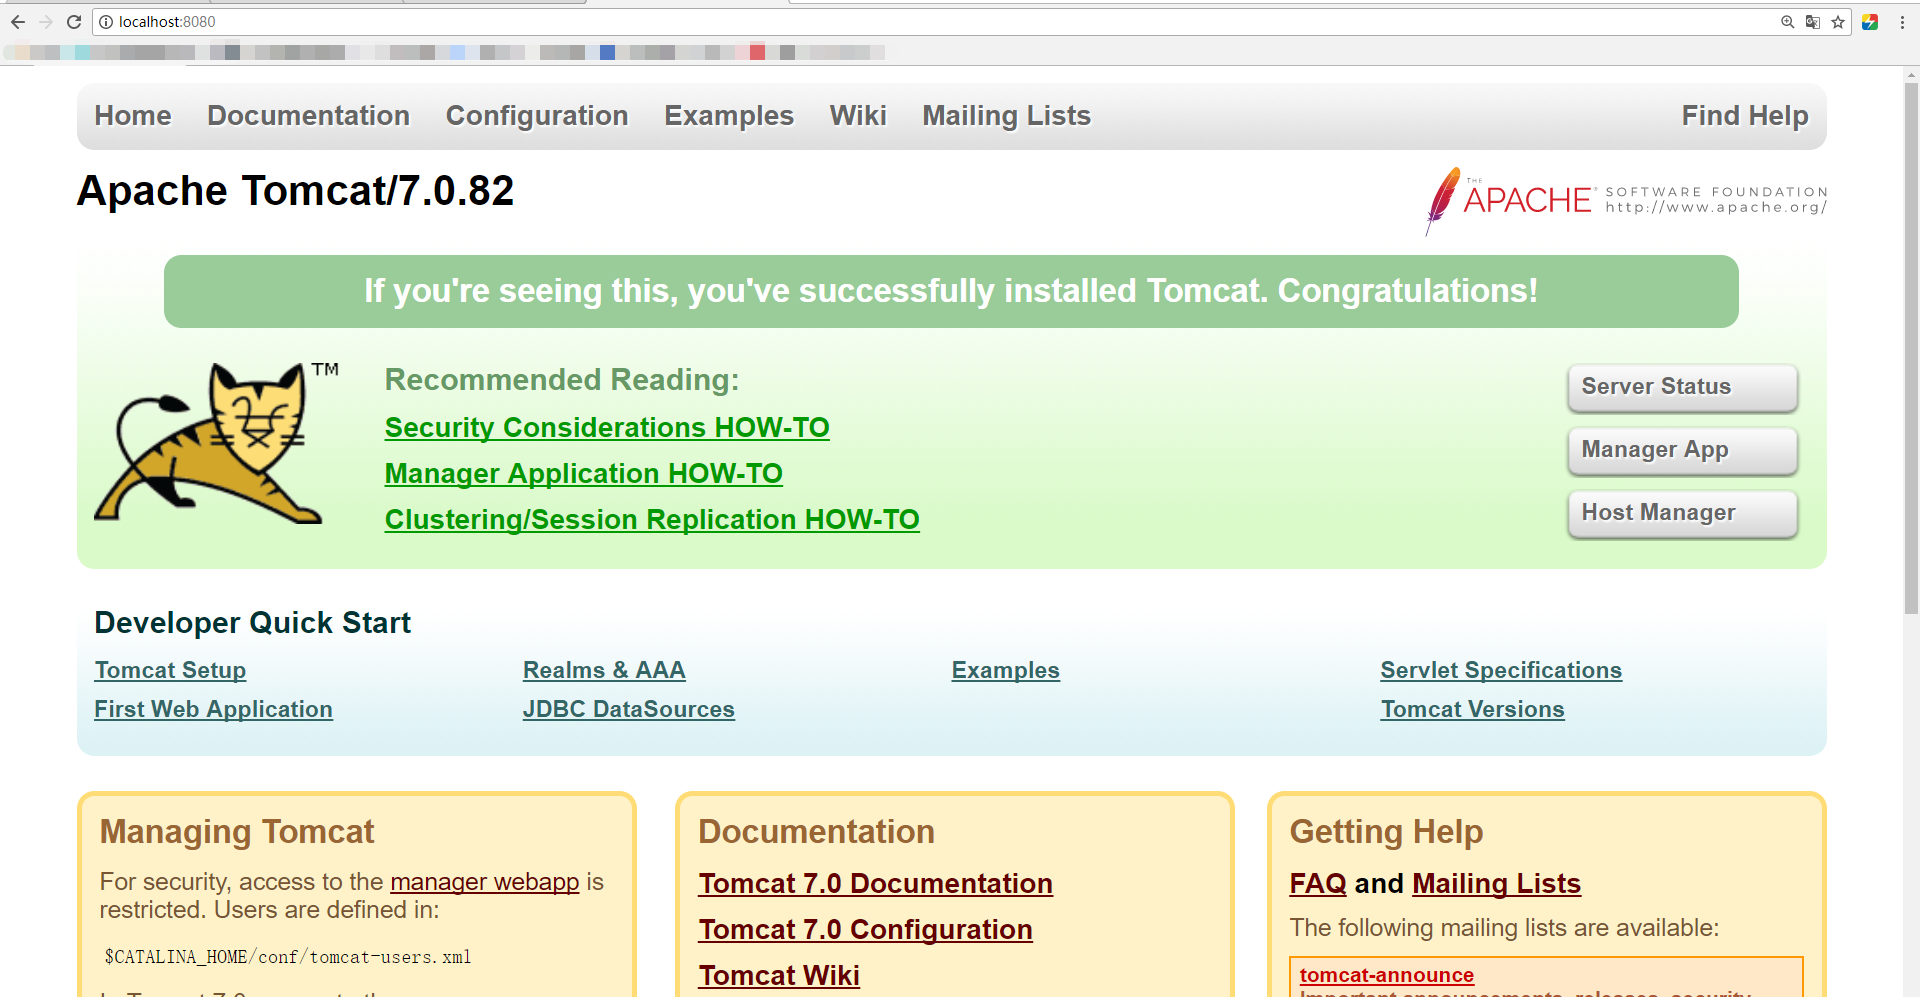Click the Developer Quick Start heading
This screenshot has width=1920, height=997.
tap(253, 623)
